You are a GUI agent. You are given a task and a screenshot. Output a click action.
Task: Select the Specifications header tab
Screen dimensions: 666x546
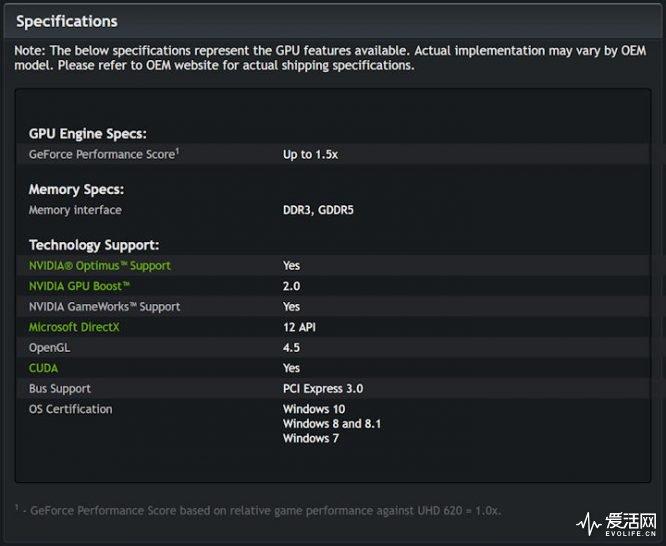(x=67, y=21)
